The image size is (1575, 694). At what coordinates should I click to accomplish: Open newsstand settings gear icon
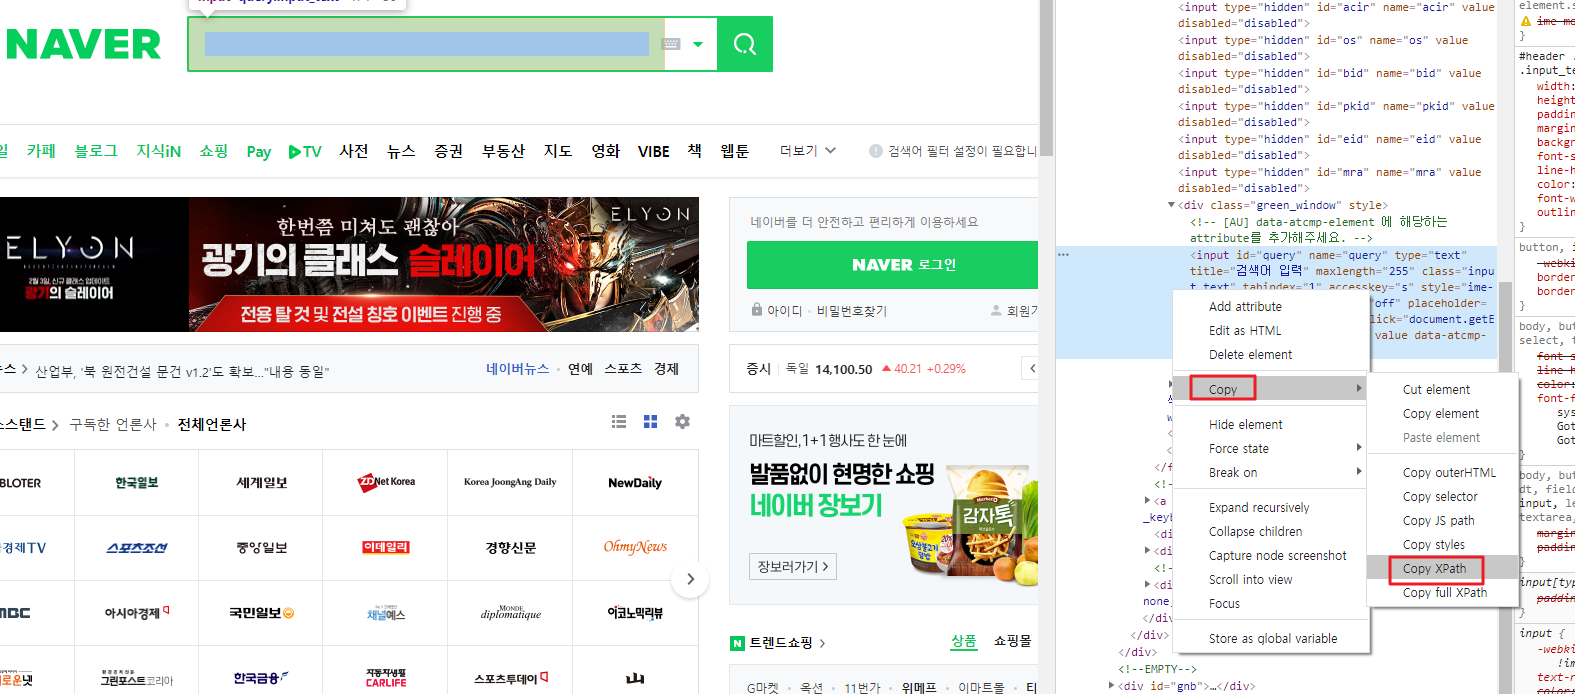pyautogui.click(x=682, y=422)
